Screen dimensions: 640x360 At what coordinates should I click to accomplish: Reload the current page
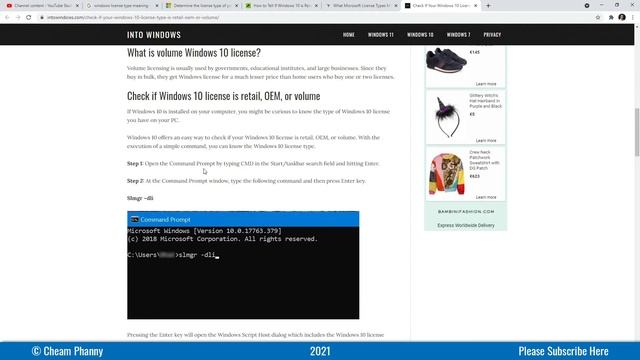(29, 18)
